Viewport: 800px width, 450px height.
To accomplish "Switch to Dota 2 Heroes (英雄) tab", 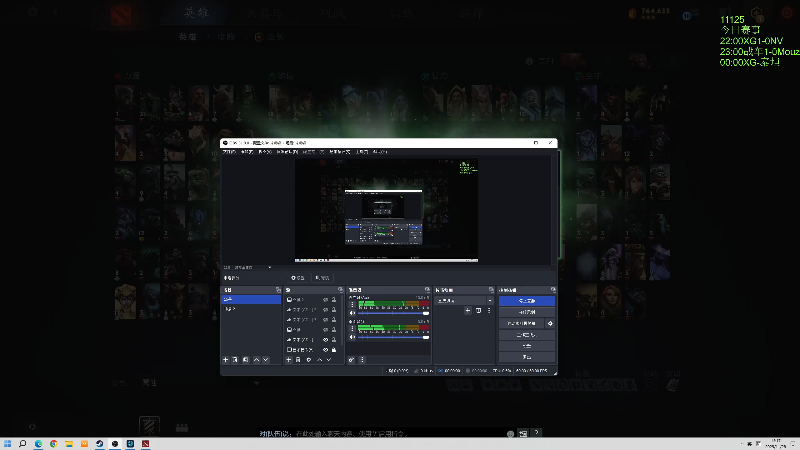I will pos(196,13).
